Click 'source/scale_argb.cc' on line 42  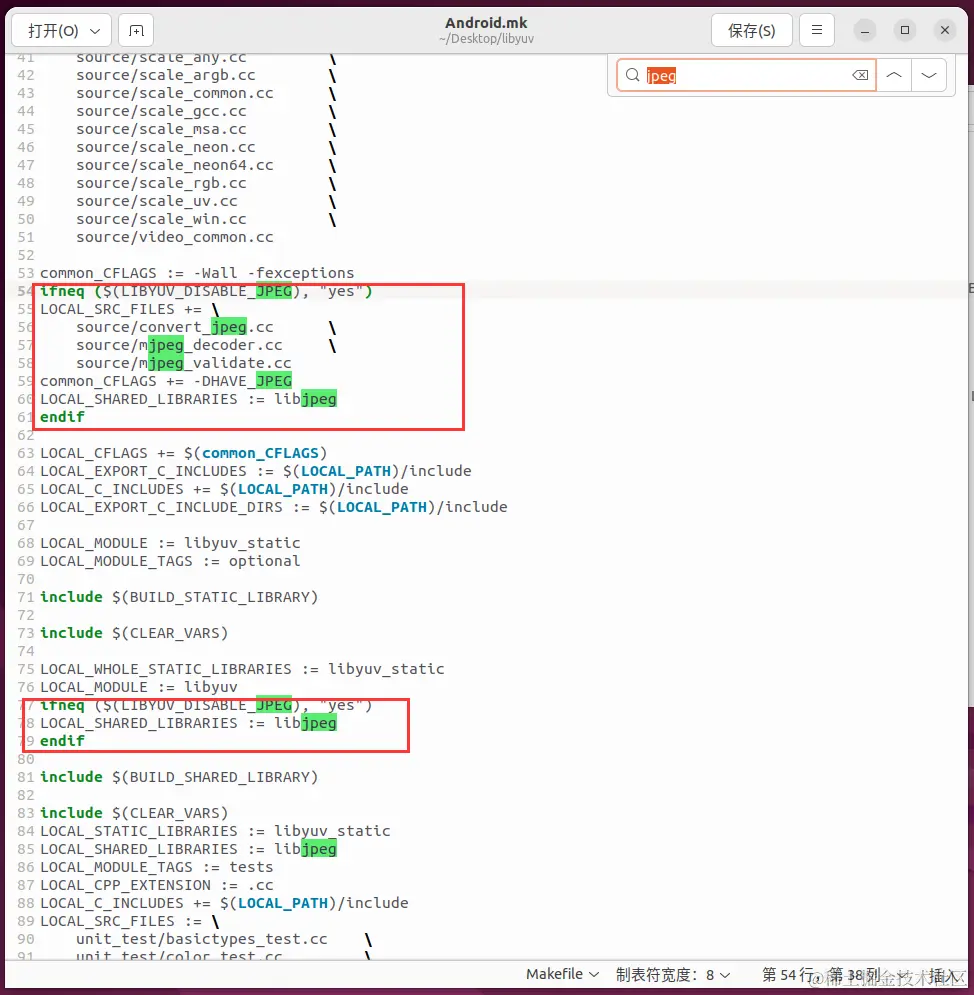coord(166,76)
